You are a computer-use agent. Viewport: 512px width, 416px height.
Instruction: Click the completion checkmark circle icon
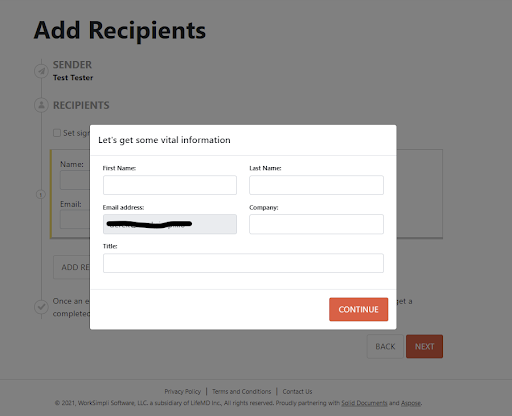41,306
